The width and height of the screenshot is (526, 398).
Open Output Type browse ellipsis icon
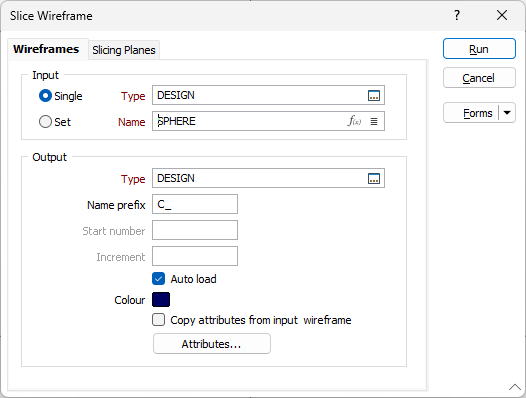pyautogui.click(x=374, y=179)
